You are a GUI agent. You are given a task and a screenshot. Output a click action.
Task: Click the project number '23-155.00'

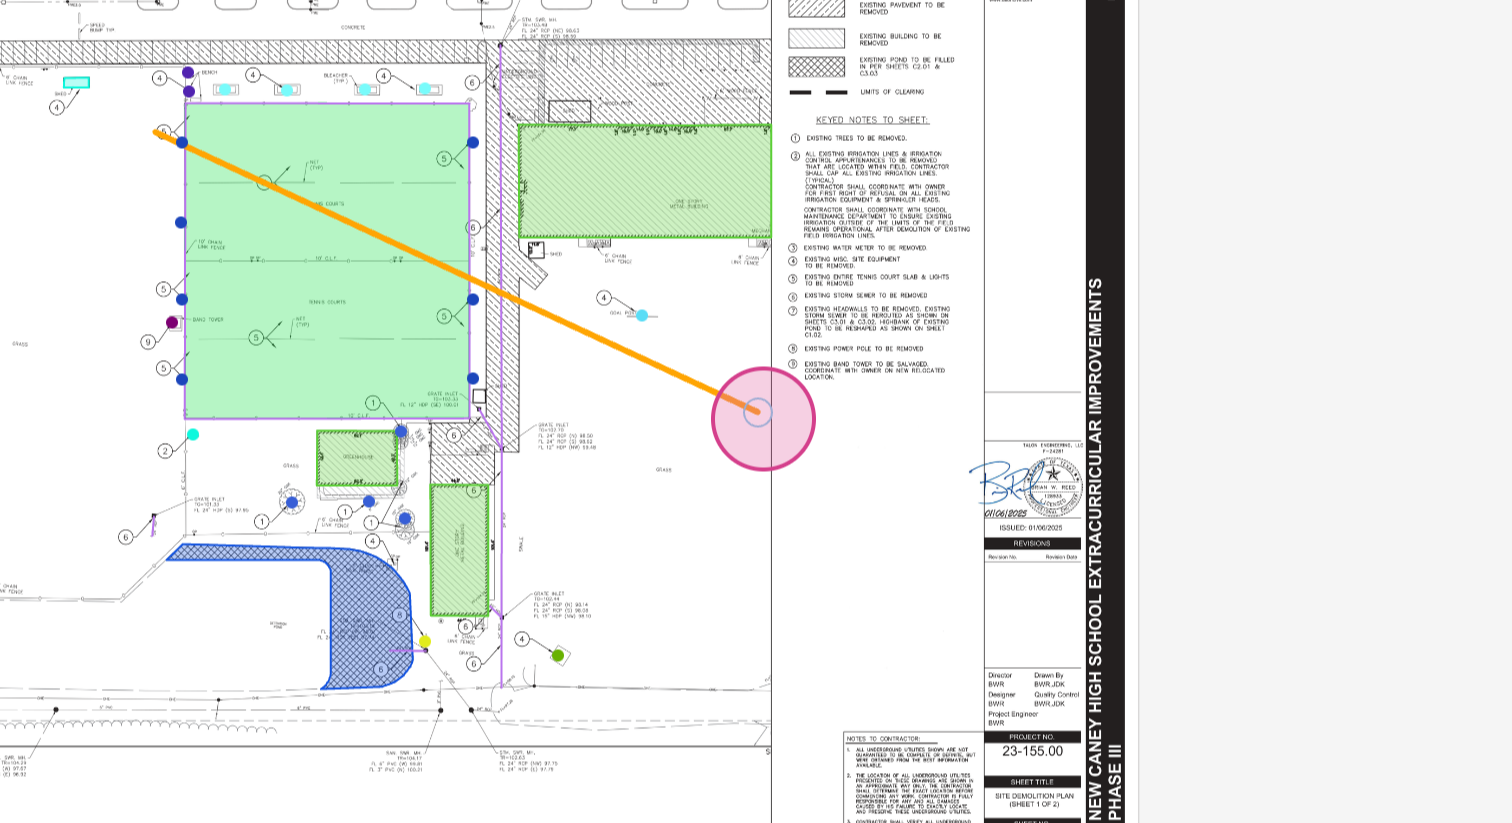coord(1033,751)
